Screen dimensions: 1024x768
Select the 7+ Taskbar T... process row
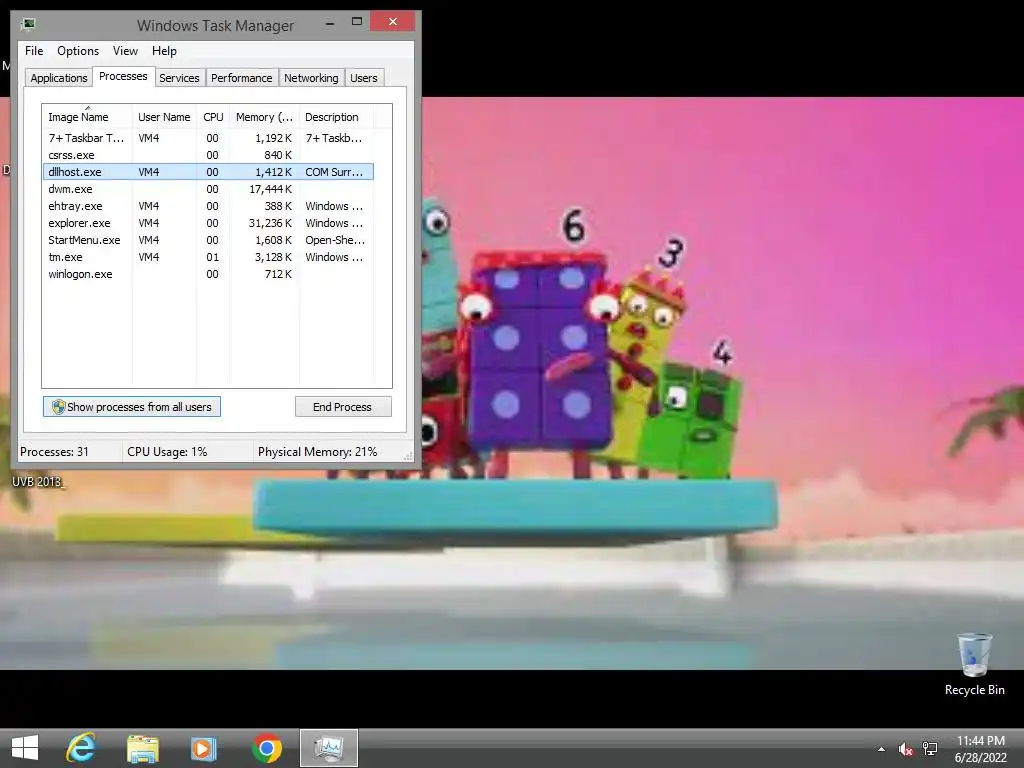[208, 138]
